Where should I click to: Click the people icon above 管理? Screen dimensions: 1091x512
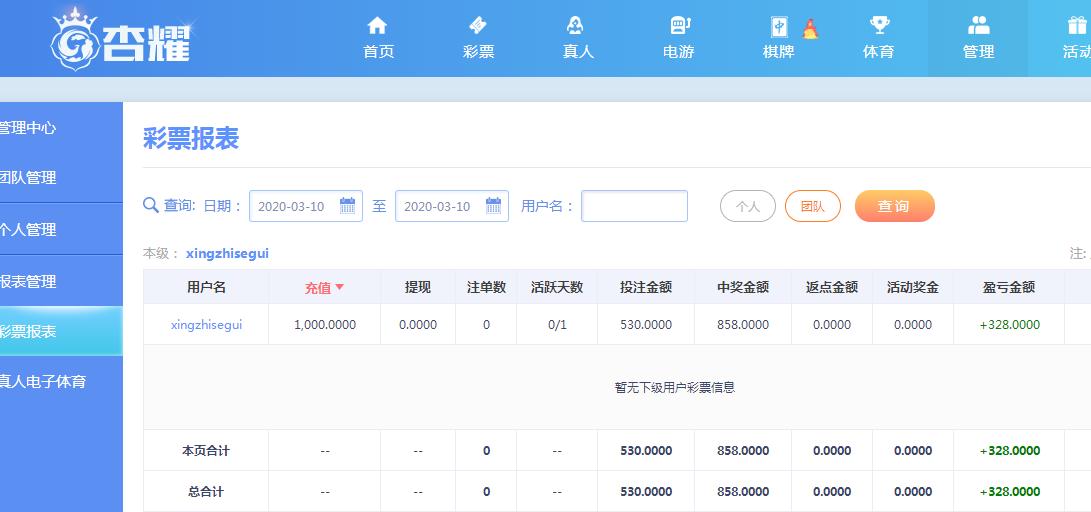pyautogui.click(x=979, y=26)
